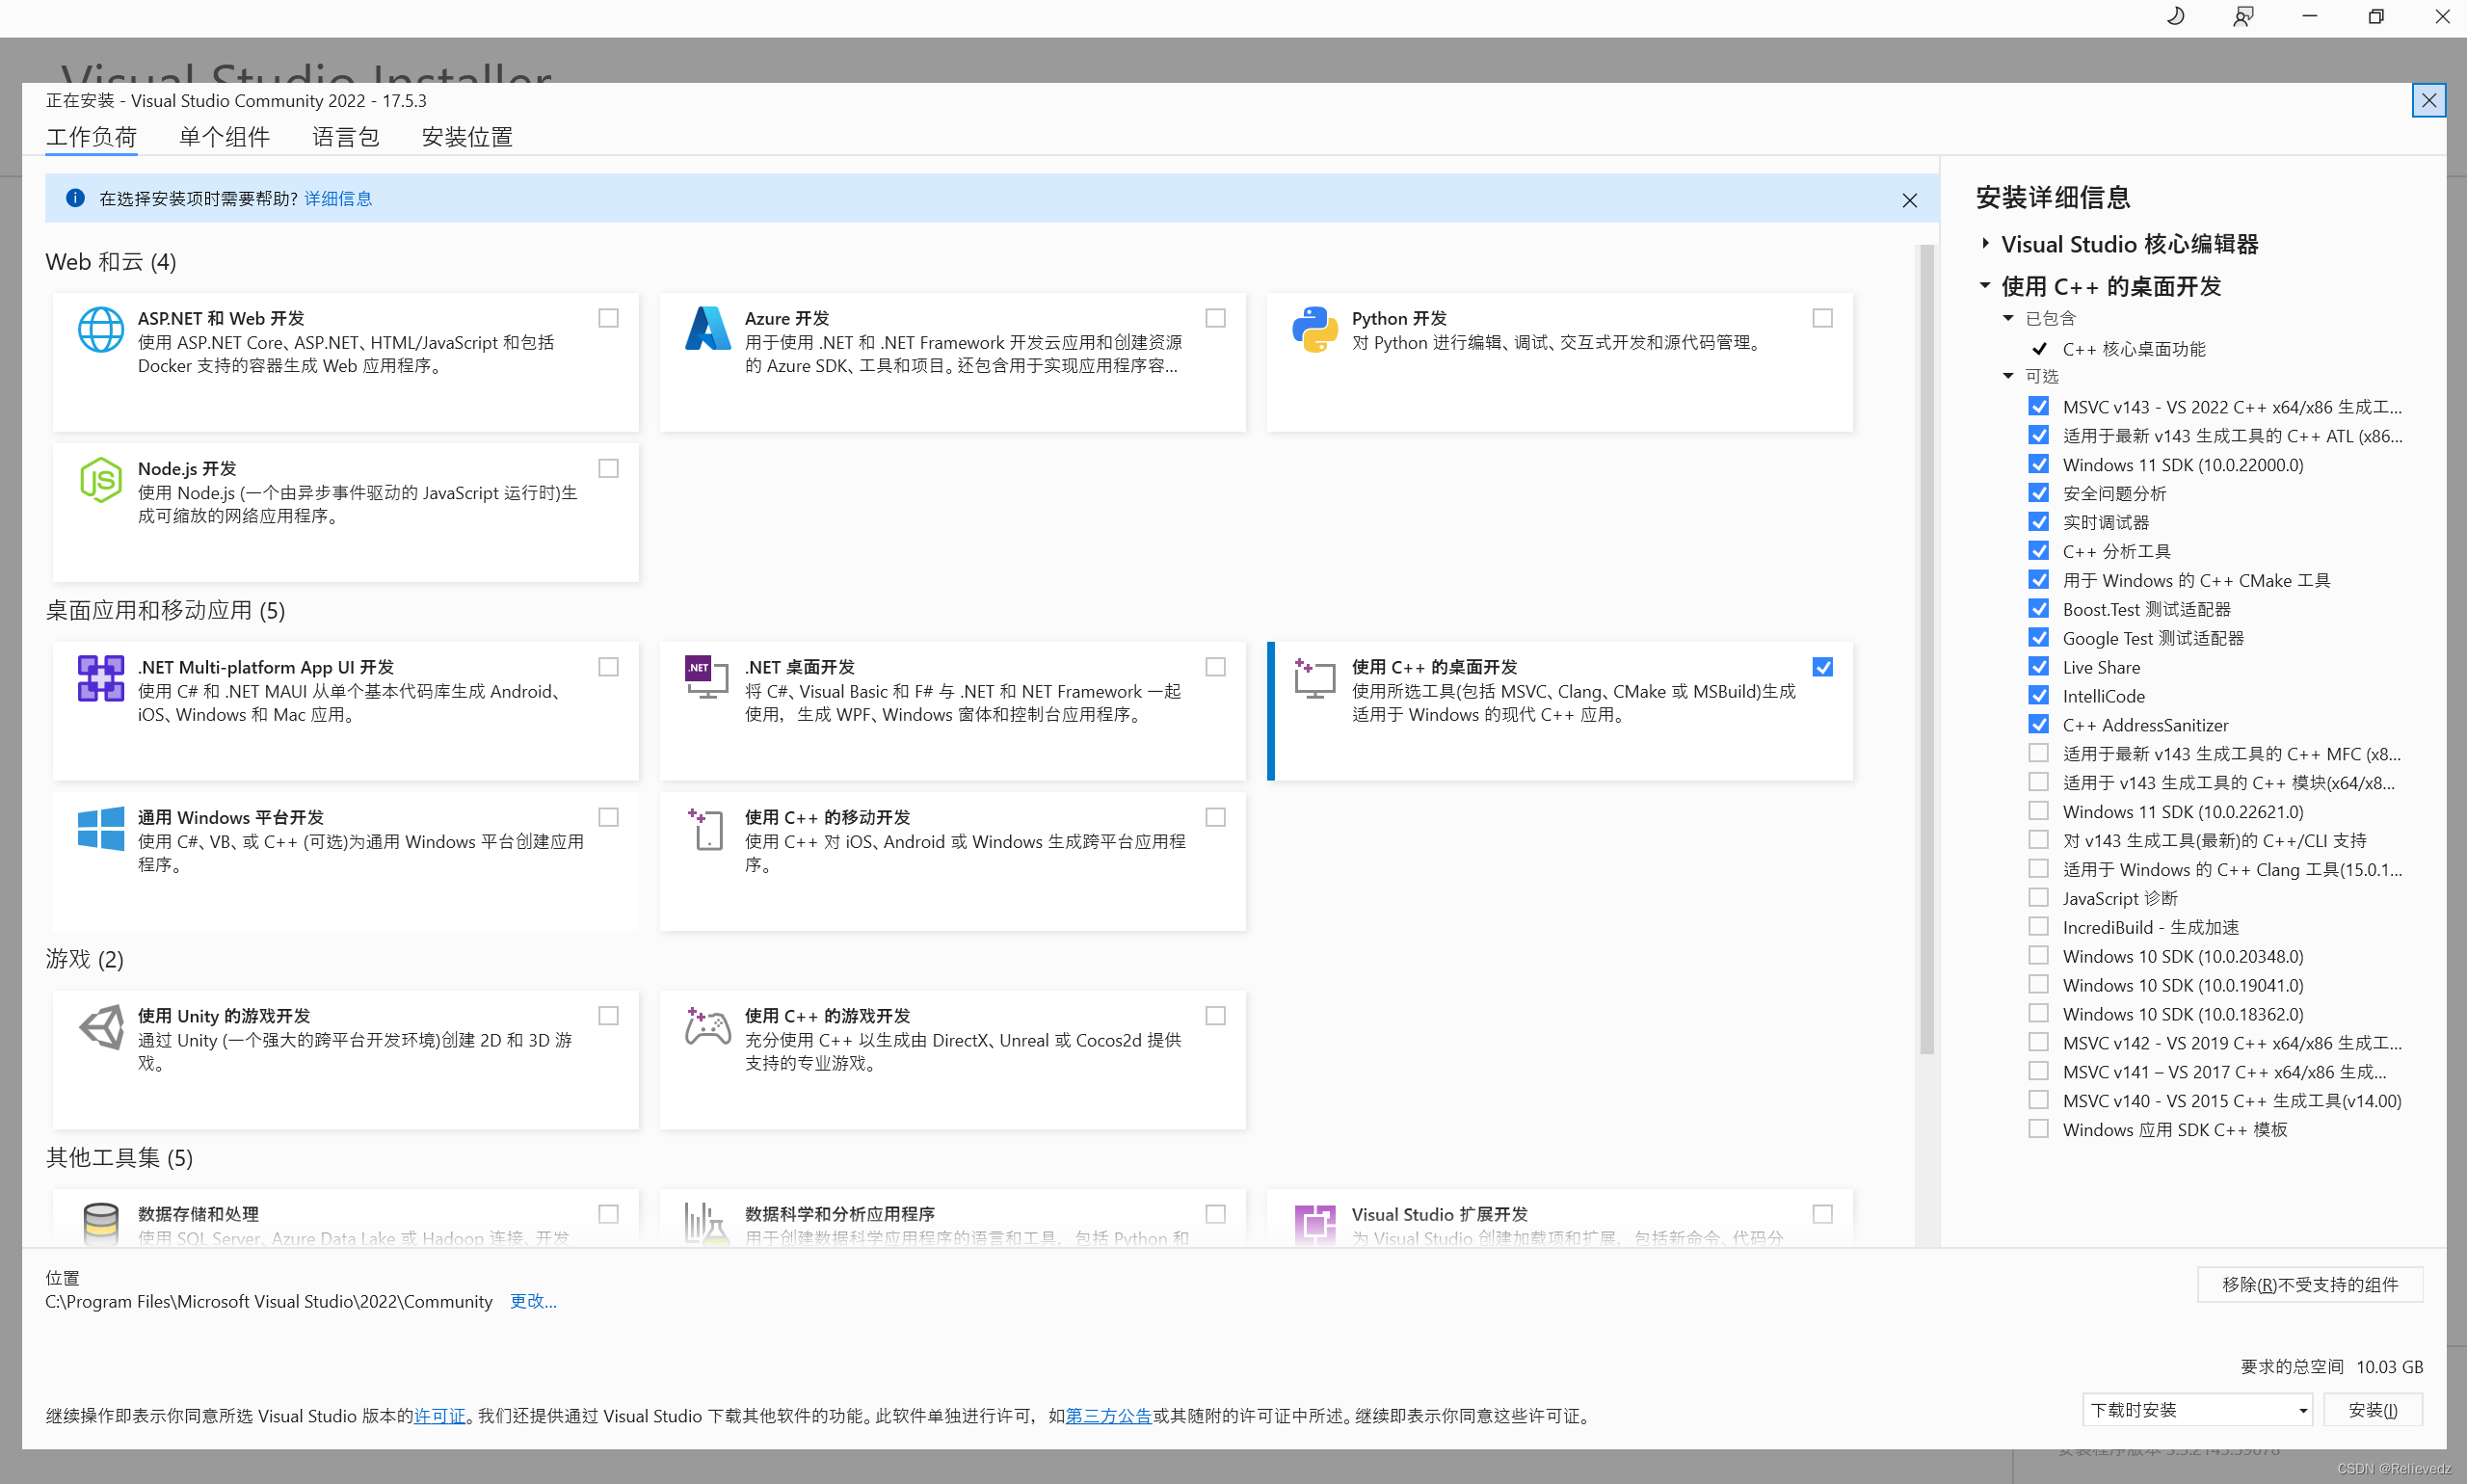Screen dimensions: 2467x1484
Task: Click the .NET desktop development icon
Action: tap(707, 677)
